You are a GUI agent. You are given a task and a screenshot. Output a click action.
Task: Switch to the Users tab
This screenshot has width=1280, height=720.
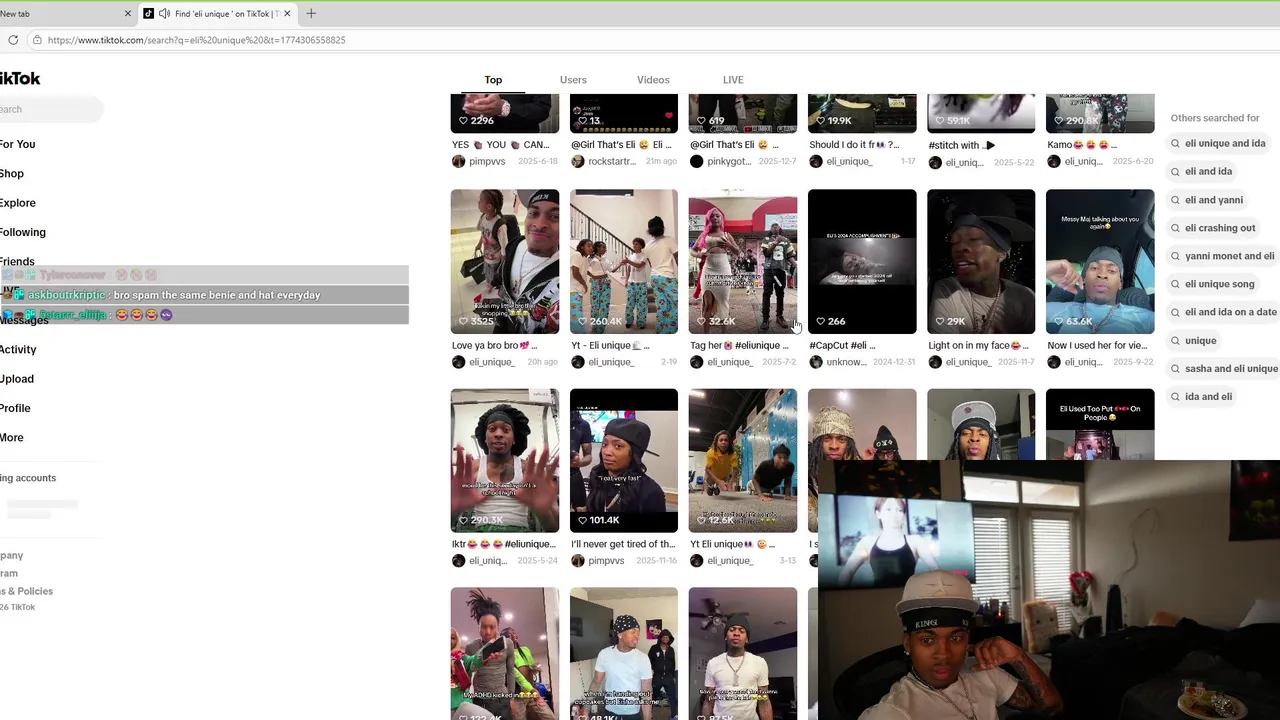pos(573,80)
